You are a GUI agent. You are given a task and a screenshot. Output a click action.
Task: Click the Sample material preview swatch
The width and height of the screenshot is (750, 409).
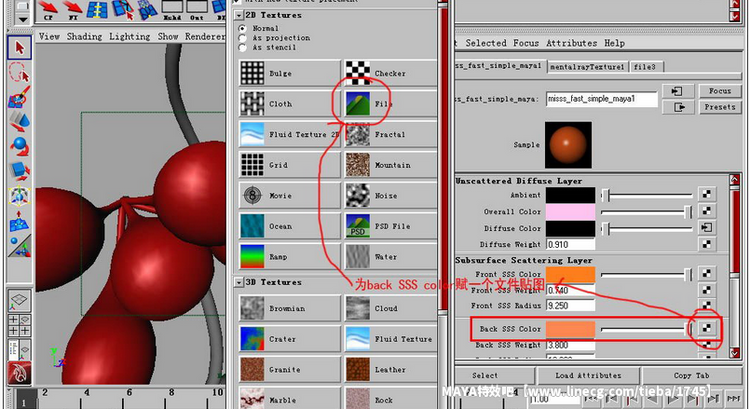pos(568,145)
